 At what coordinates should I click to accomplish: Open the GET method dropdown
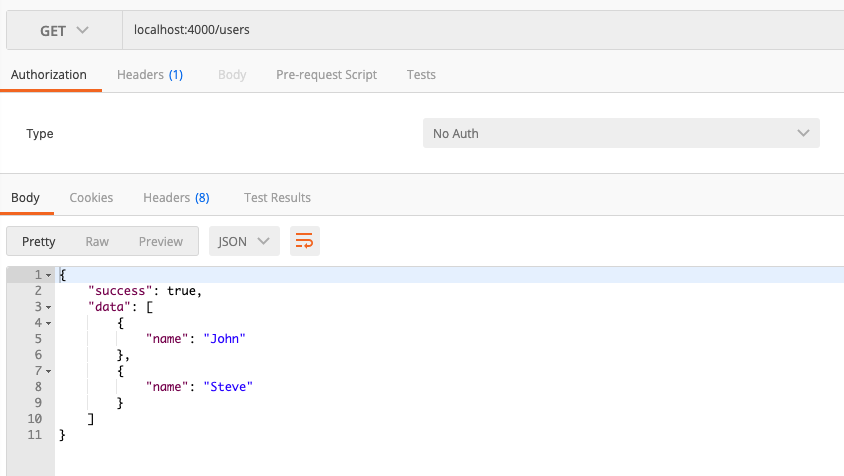point(64,30)
